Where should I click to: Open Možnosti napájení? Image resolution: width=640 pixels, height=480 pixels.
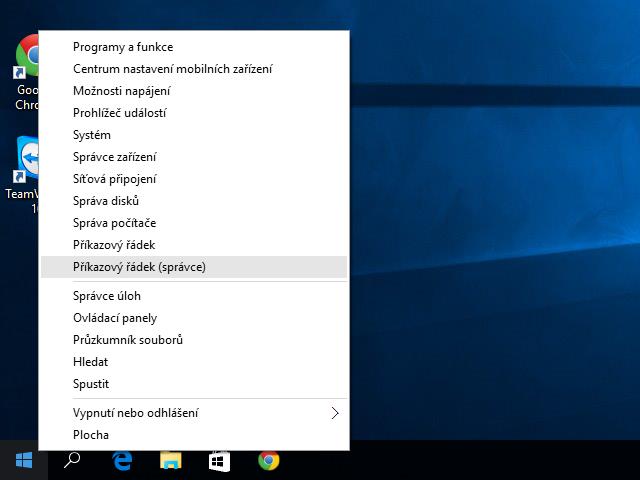[119, 91]
